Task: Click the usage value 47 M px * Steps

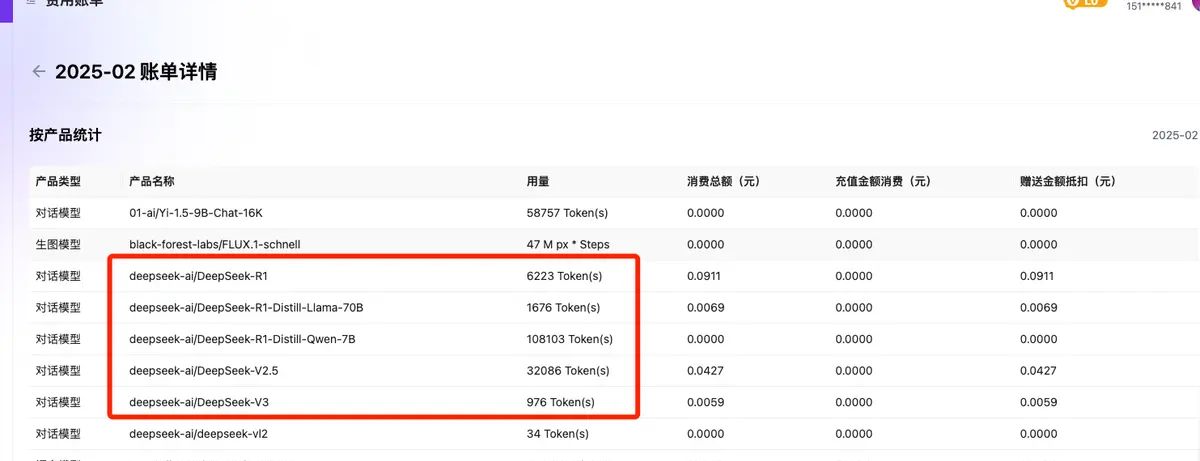Action: tap(568, 244)
